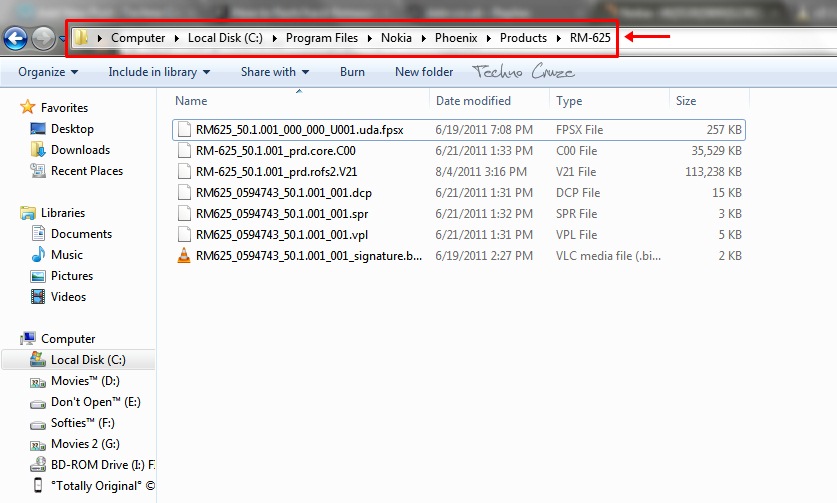Click the Libraries icon in sidebar
Screen dimensions: 837x503
(28, 213)
